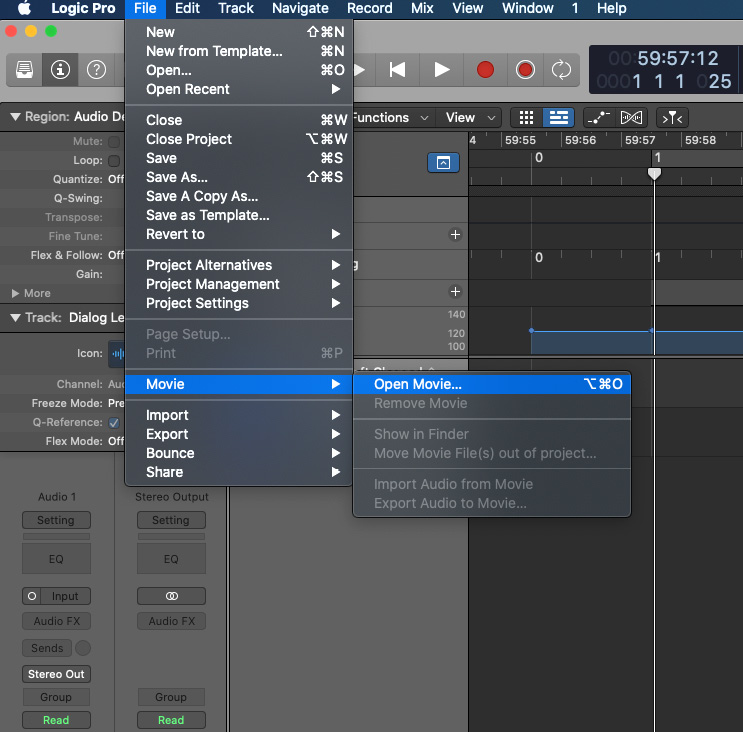
Task: Click the Catch Playhead button
Action: point(672,117)
